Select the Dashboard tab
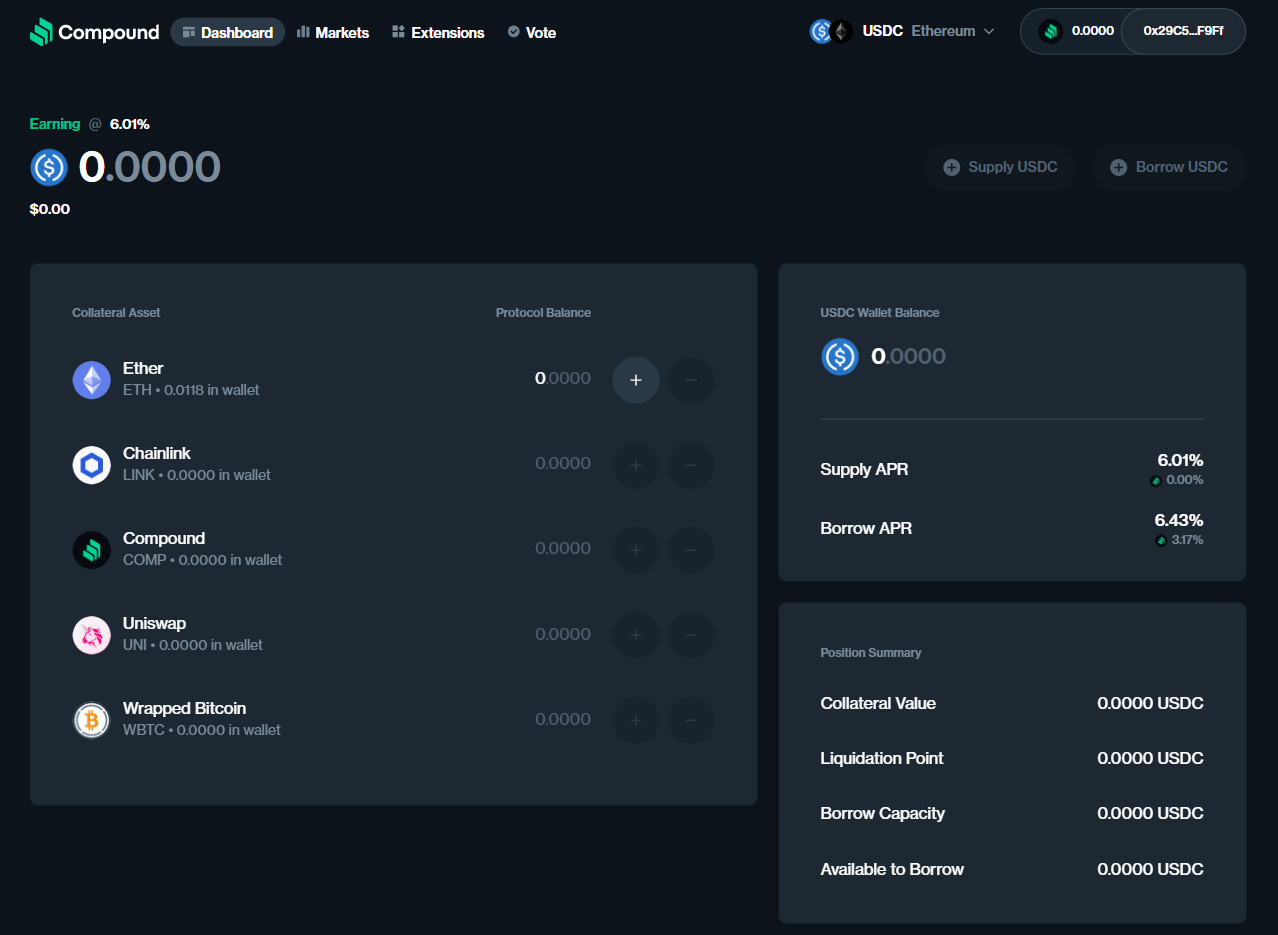Image resolution: width=1278 pixels, height=935 pixels. [x=227, y=32]
